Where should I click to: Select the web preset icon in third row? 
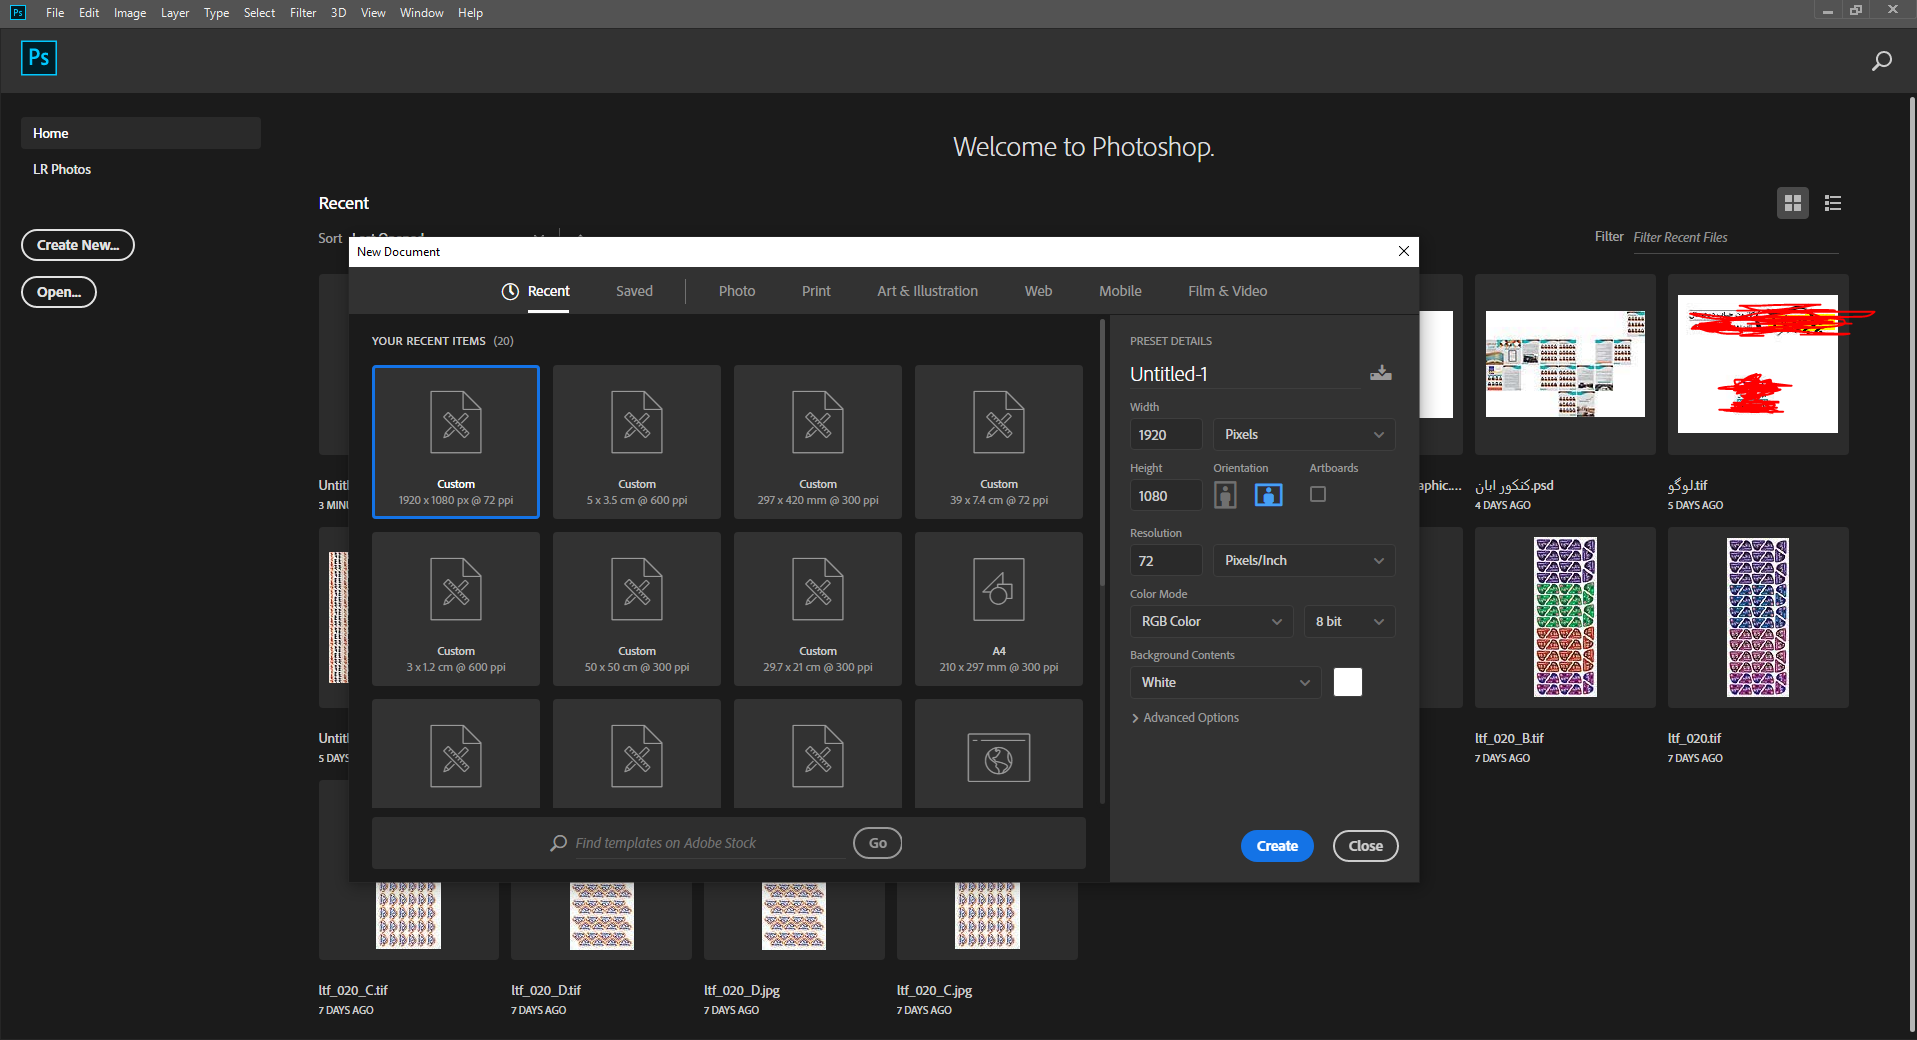999,757
